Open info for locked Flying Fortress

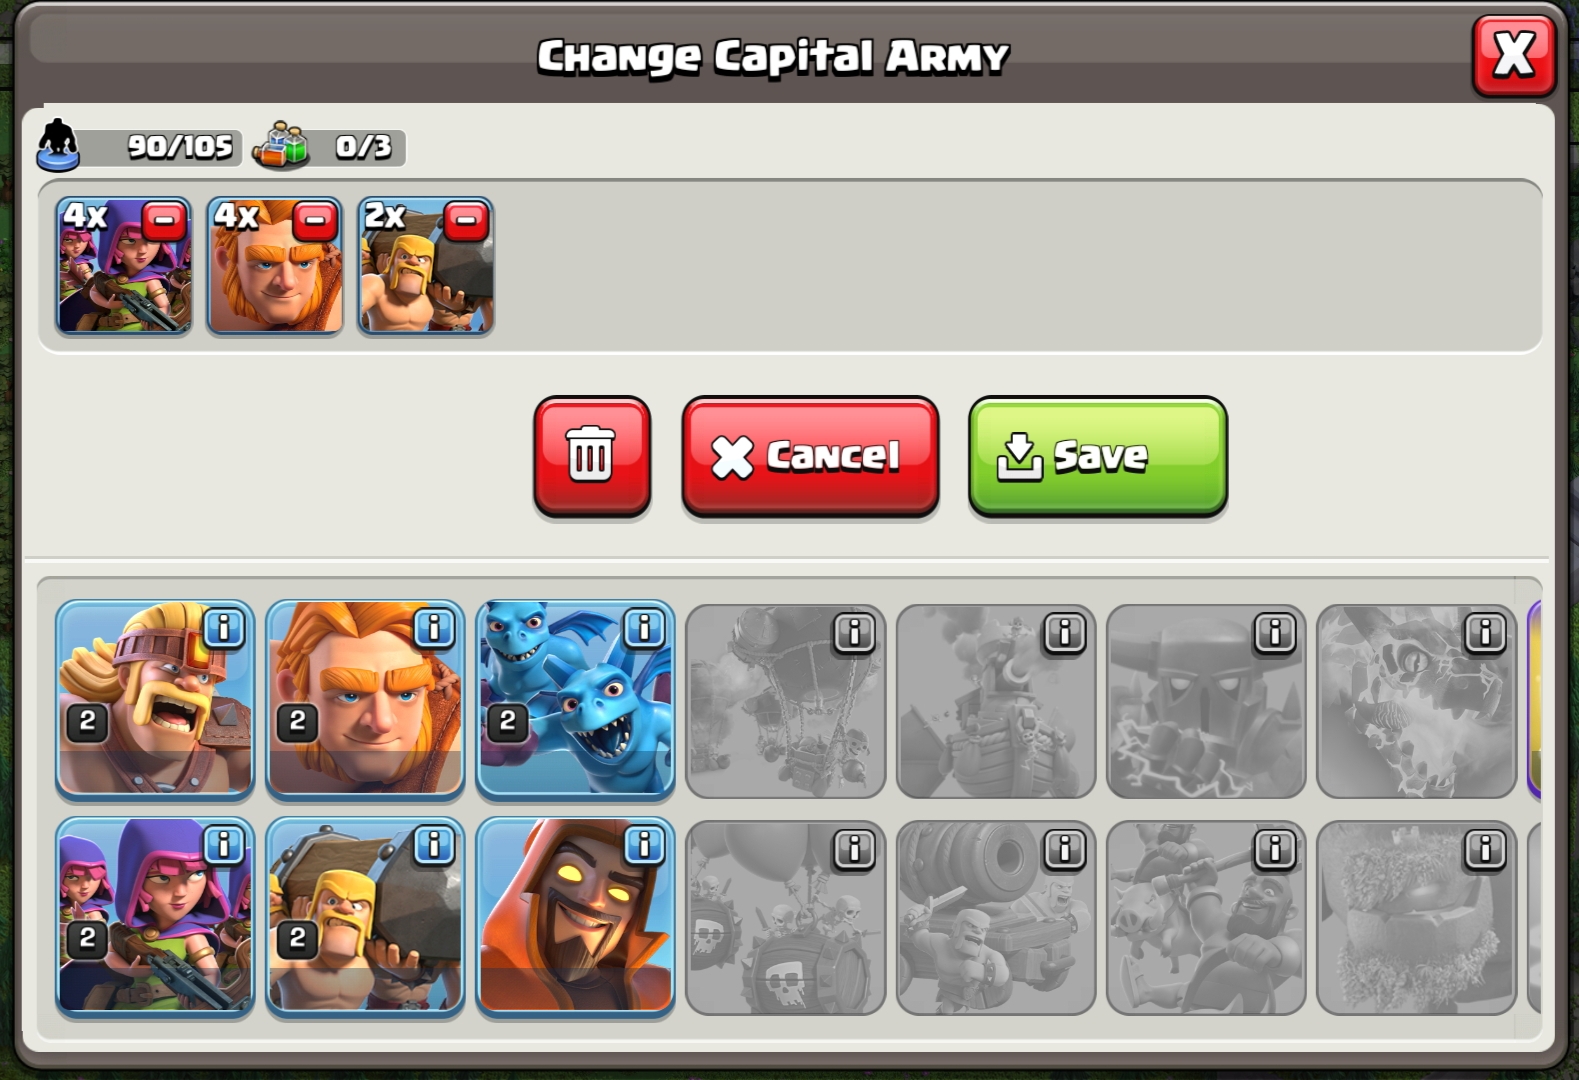point(1064,632)
